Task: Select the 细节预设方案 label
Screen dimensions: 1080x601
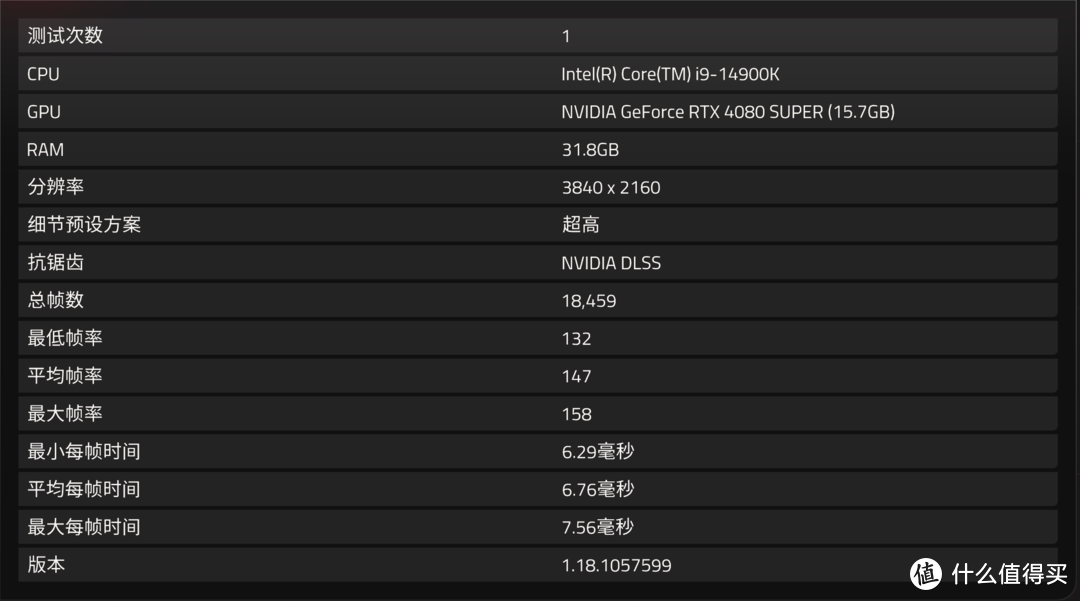Action: click(83, 224)
